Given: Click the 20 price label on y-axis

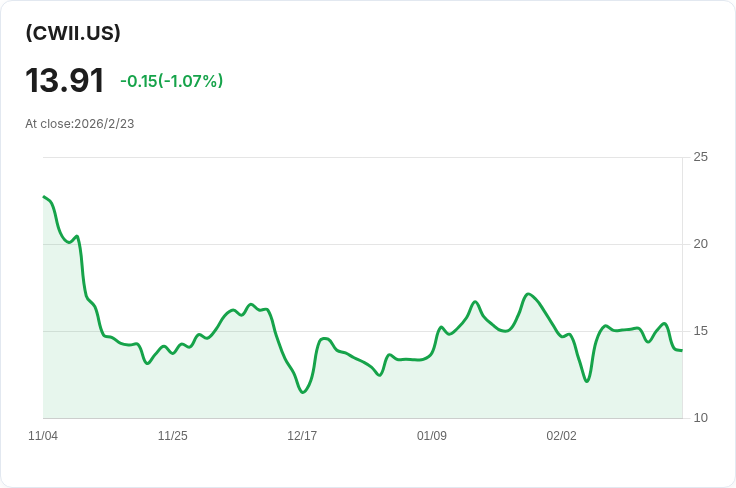Looking at the screenshot, I should [x=700, y=244].
